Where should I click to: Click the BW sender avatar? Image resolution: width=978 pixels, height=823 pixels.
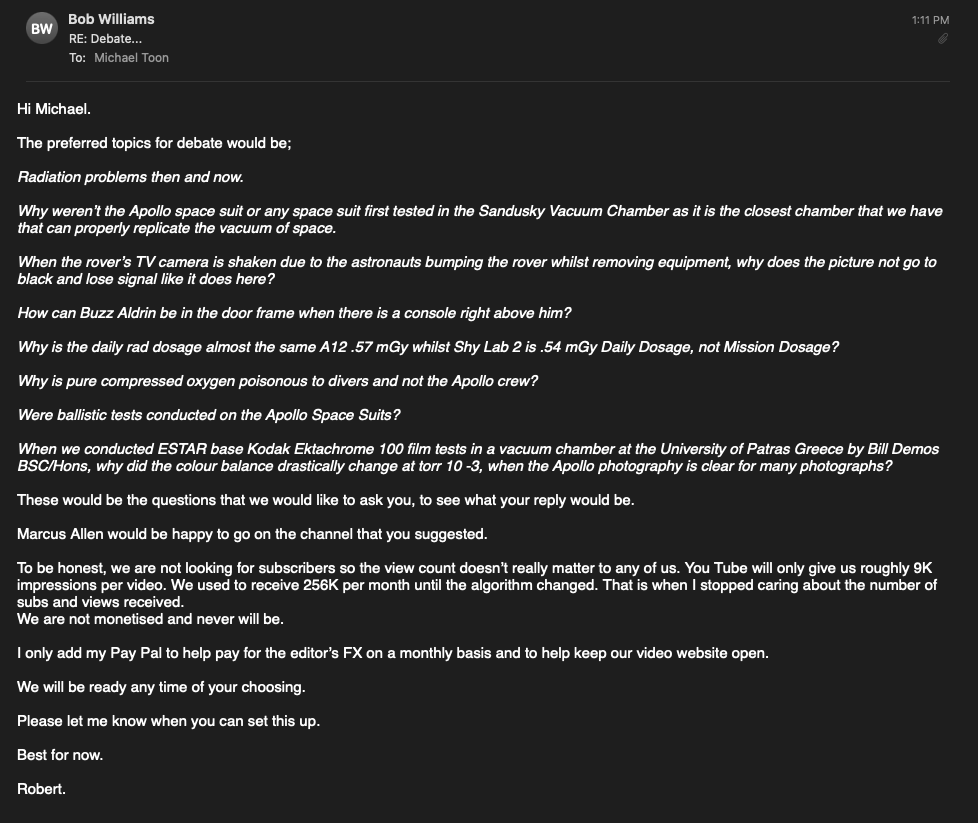pos(42,29)
